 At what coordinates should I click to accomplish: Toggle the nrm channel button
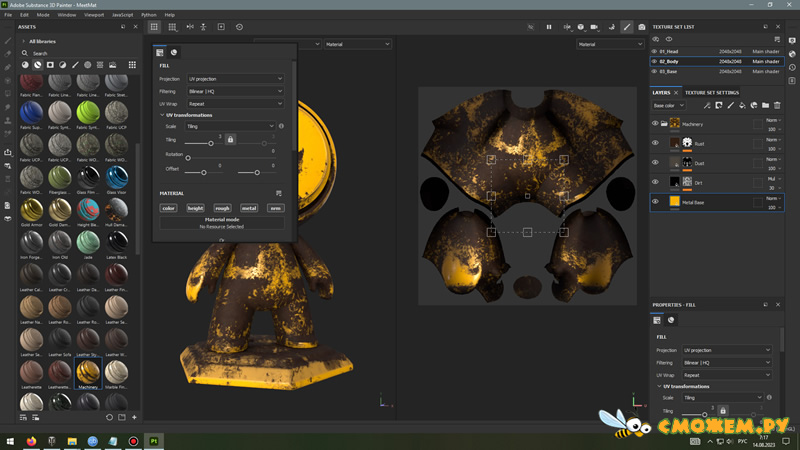(x=276, y=208)
